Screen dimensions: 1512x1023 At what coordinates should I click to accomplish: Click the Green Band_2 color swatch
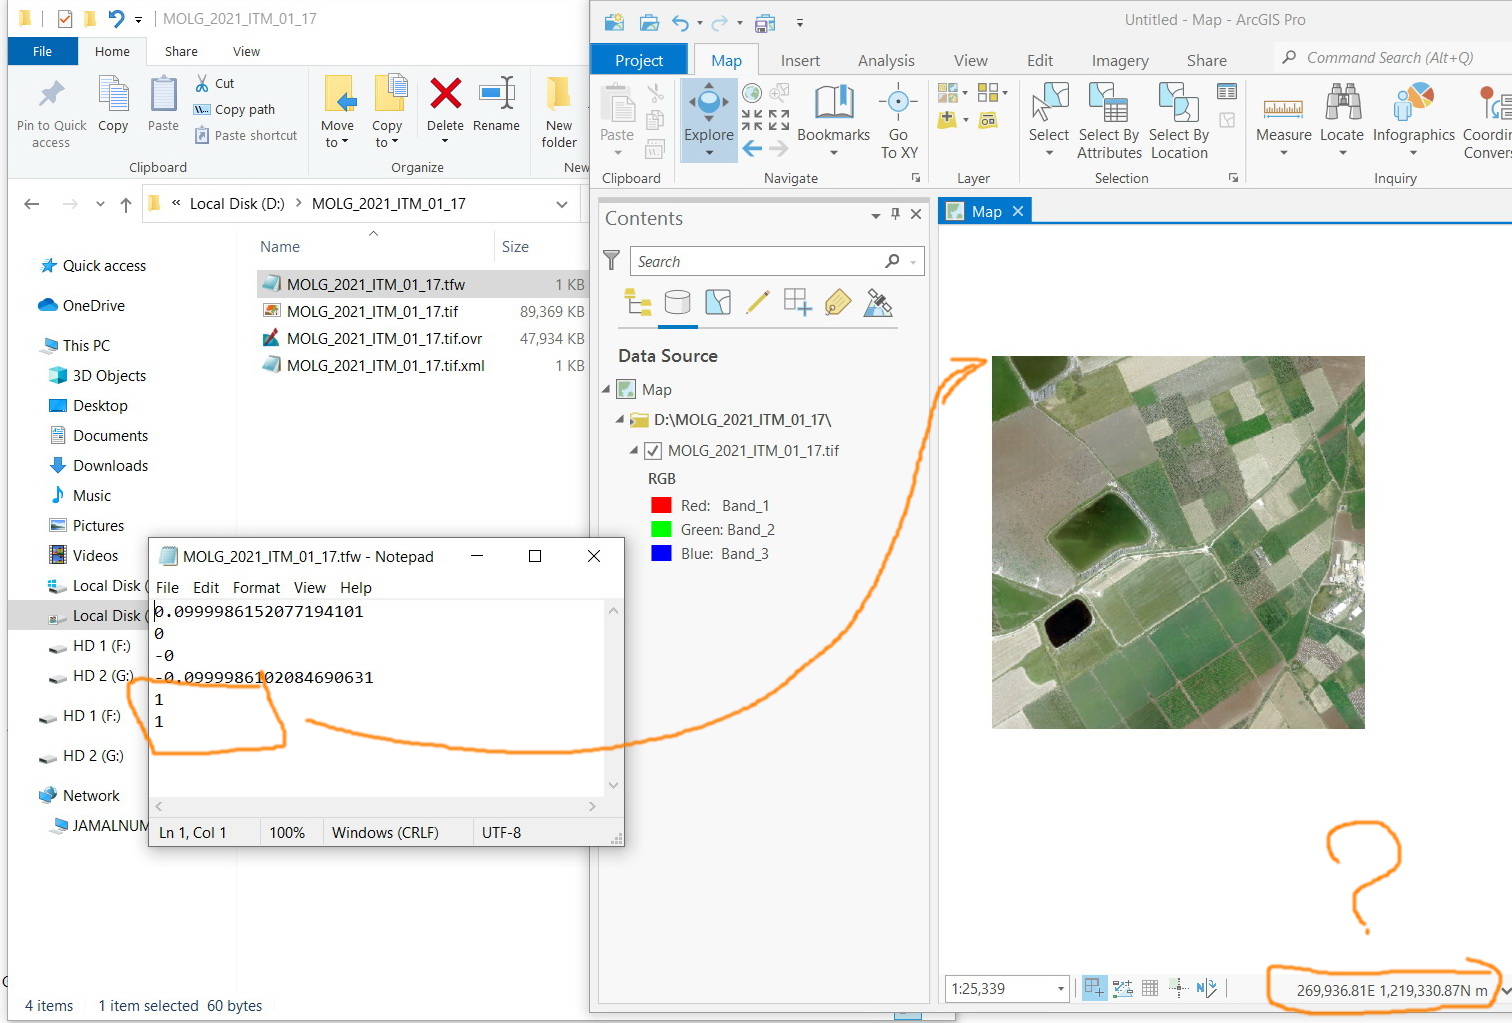pos(661,530)
